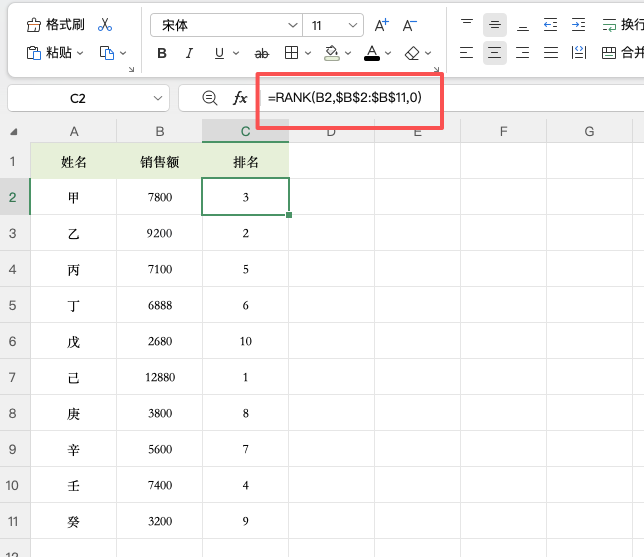Toggle horizontal center alignment
Screen dimensions: 644x557
tap(494, 53)
